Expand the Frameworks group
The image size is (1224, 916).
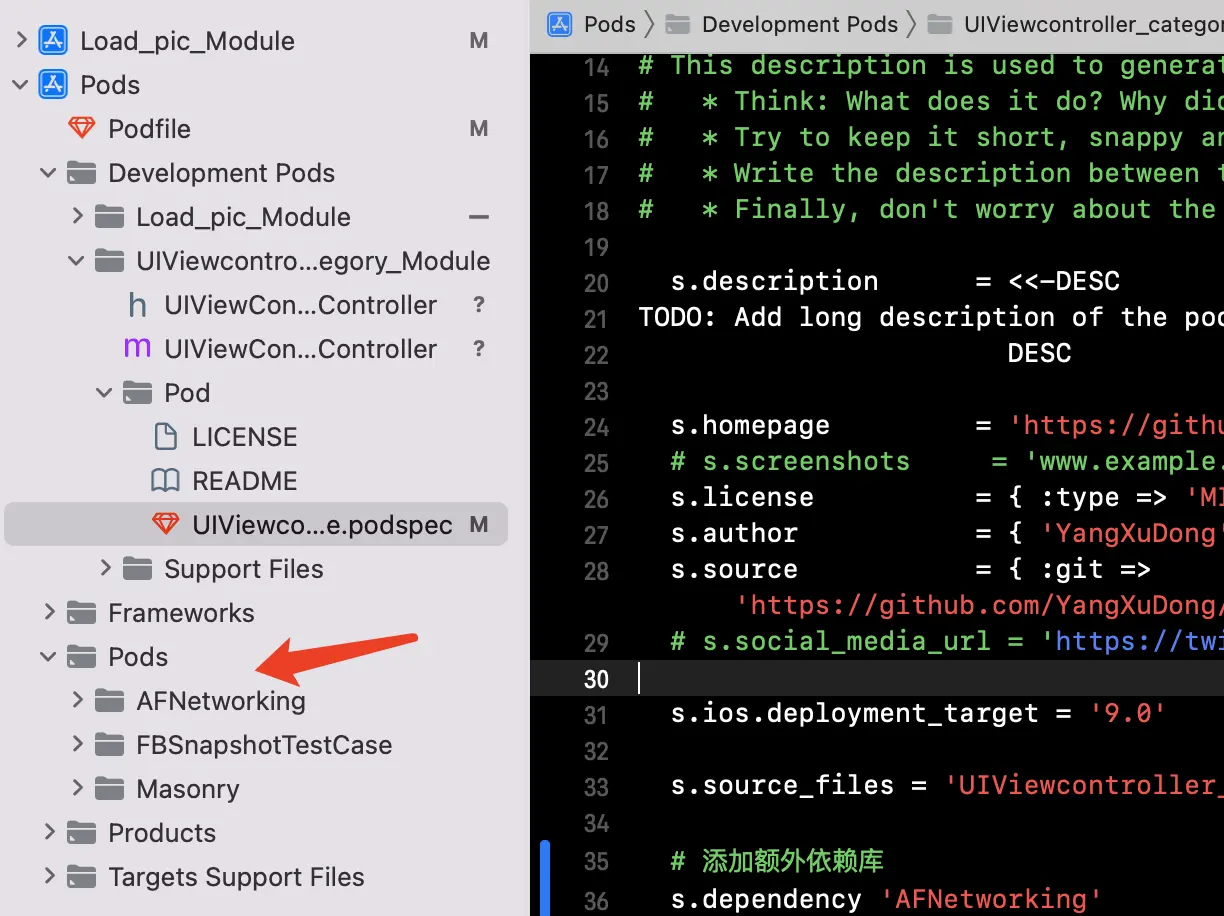tap(49, 613)
